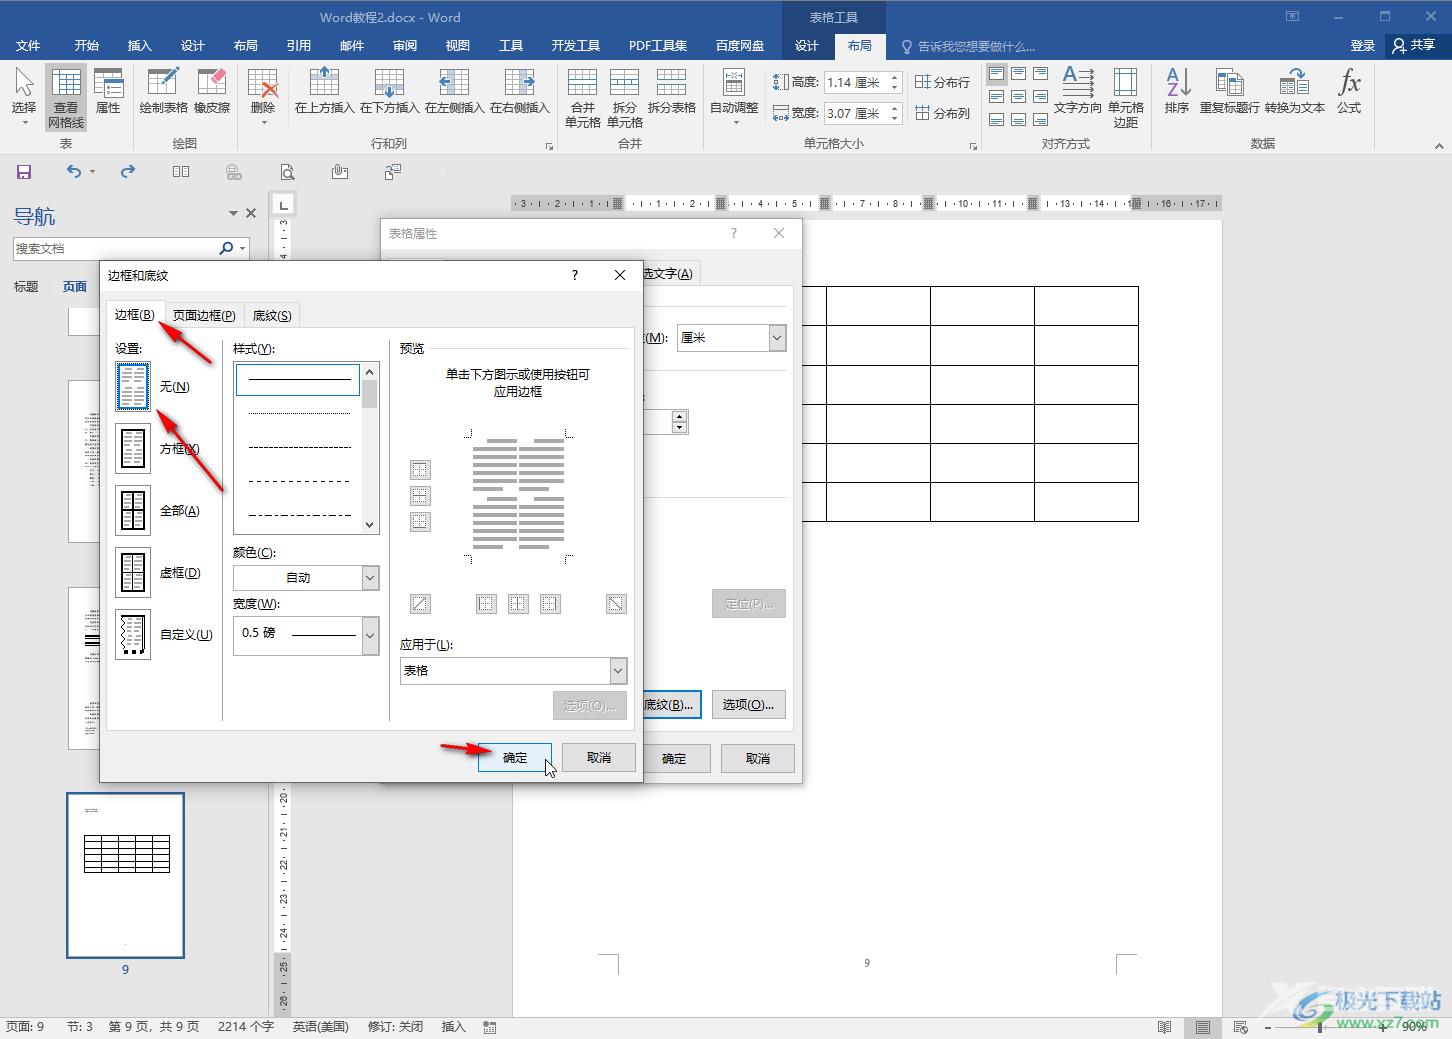
Task: Open the Apply to dropdown
Action: coord(618,671)
